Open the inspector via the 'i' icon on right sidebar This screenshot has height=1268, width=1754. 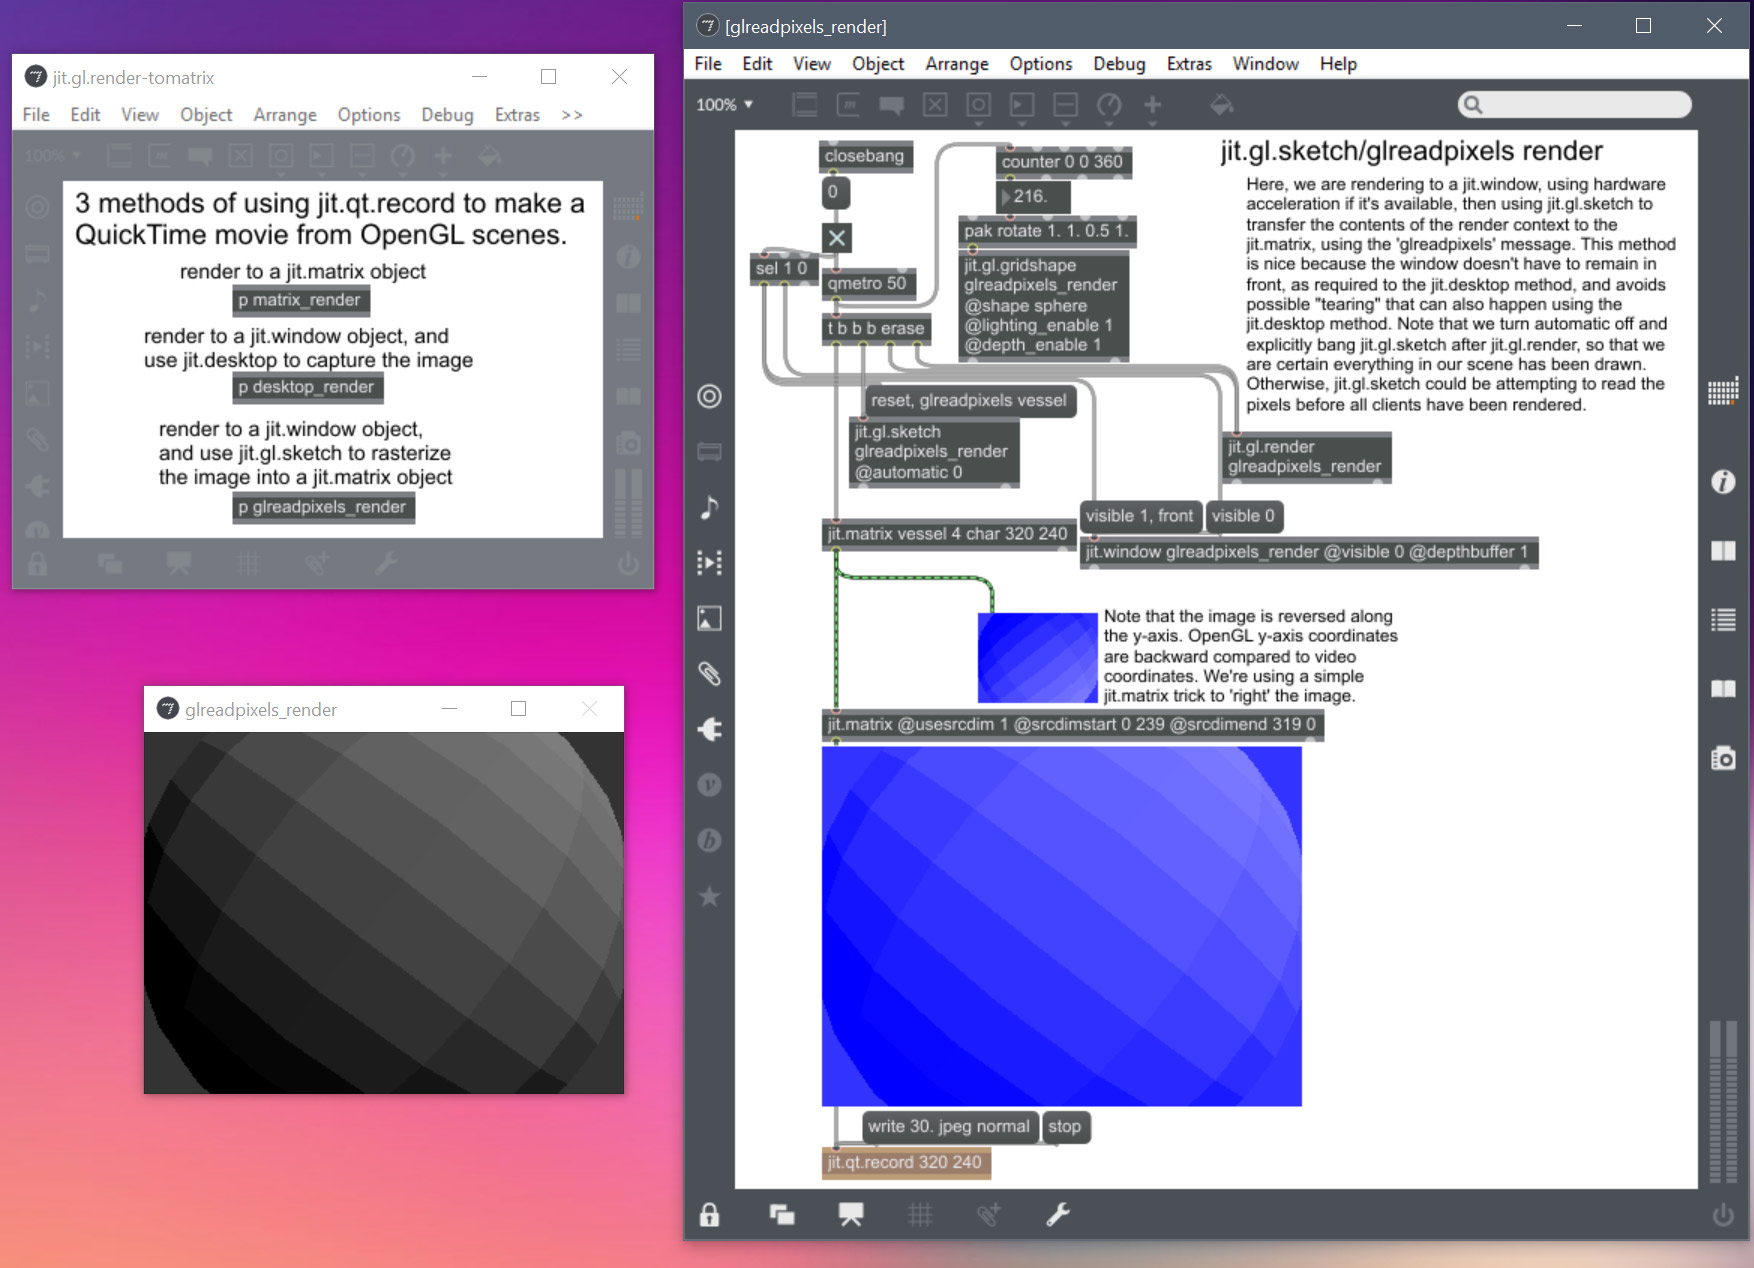coord(1724,482)
